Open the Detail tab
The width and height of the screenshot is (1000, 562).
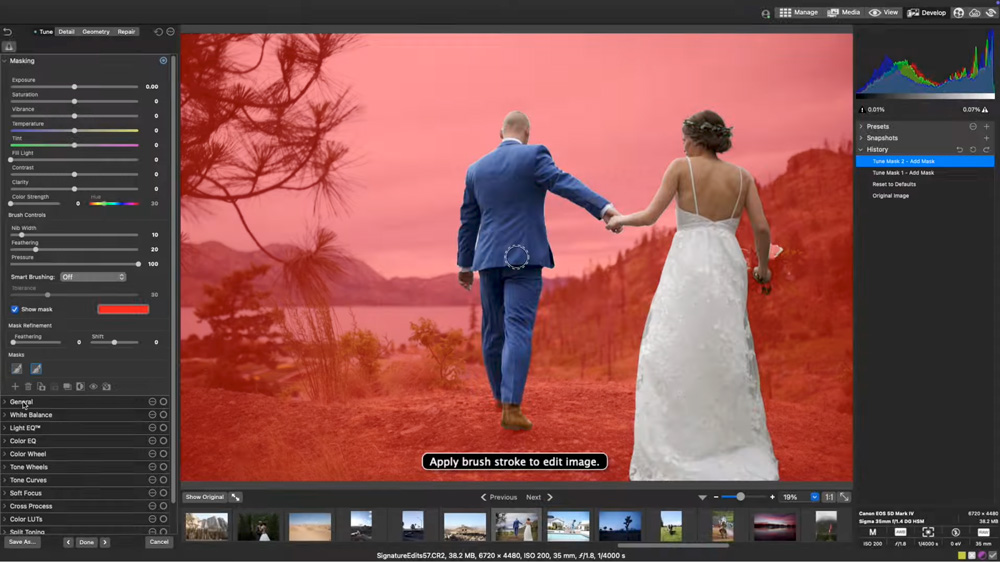(66, 32)
